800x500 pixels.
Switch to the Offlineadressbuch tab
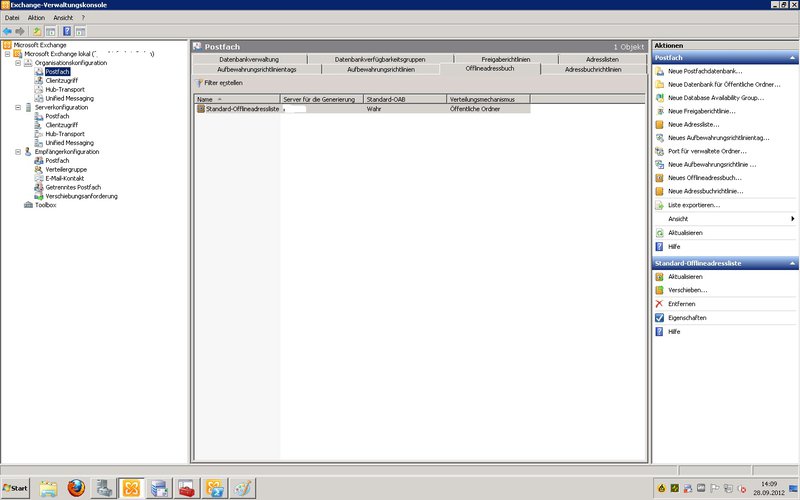[490, 68]
